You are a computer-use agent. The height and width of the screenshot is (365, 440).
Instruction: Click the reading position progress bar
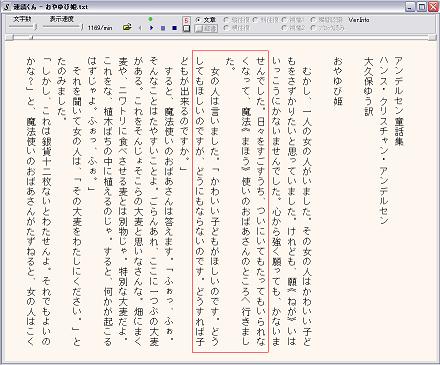[x=221, y=37]
